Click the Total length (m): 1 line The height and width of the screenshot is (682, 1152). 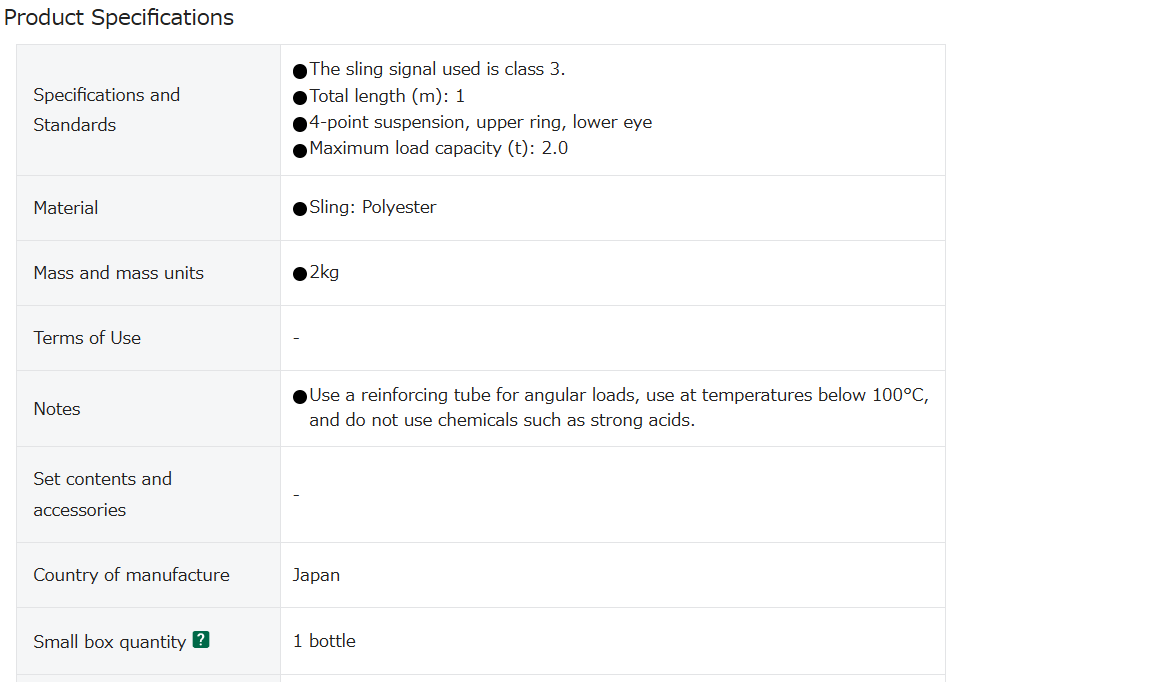[378, 96]
